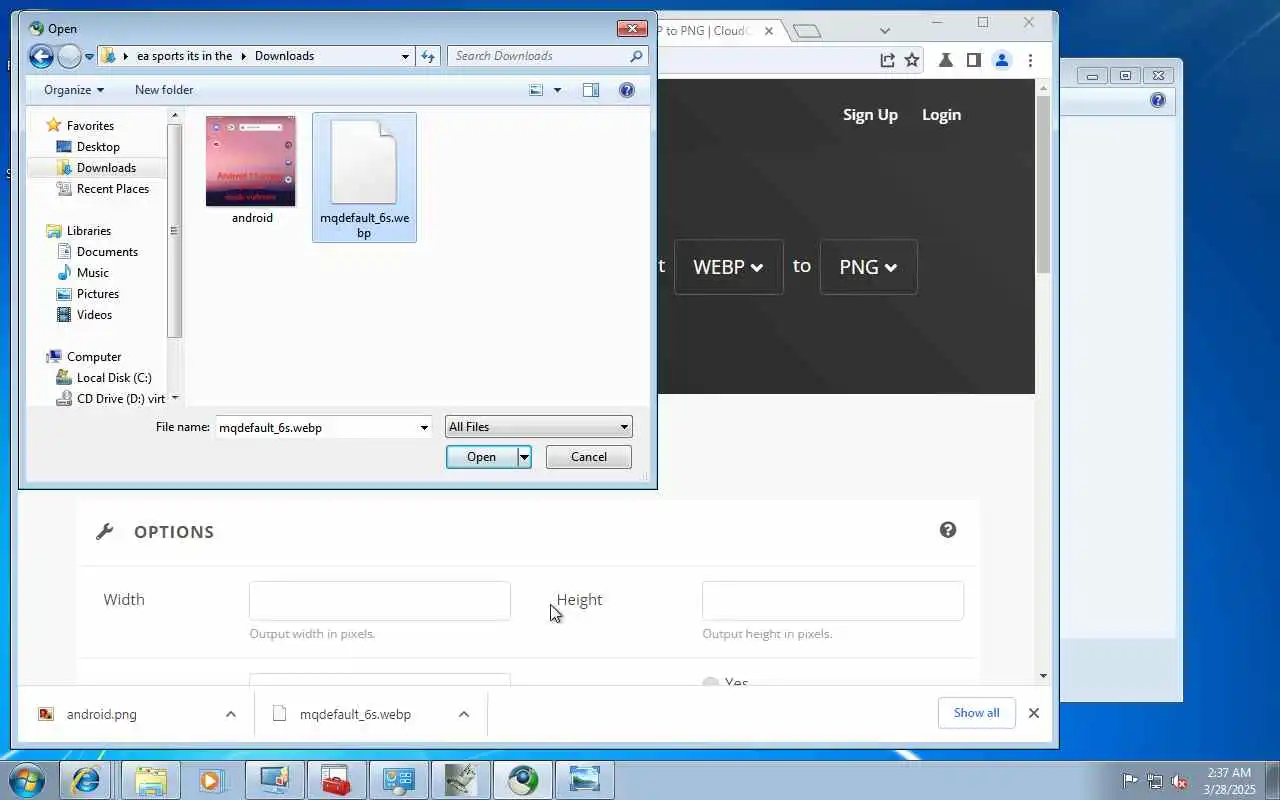This screenshot has height=800, width=1280.
Task: Toggle Chrome side panel icon
Action: 974,60
